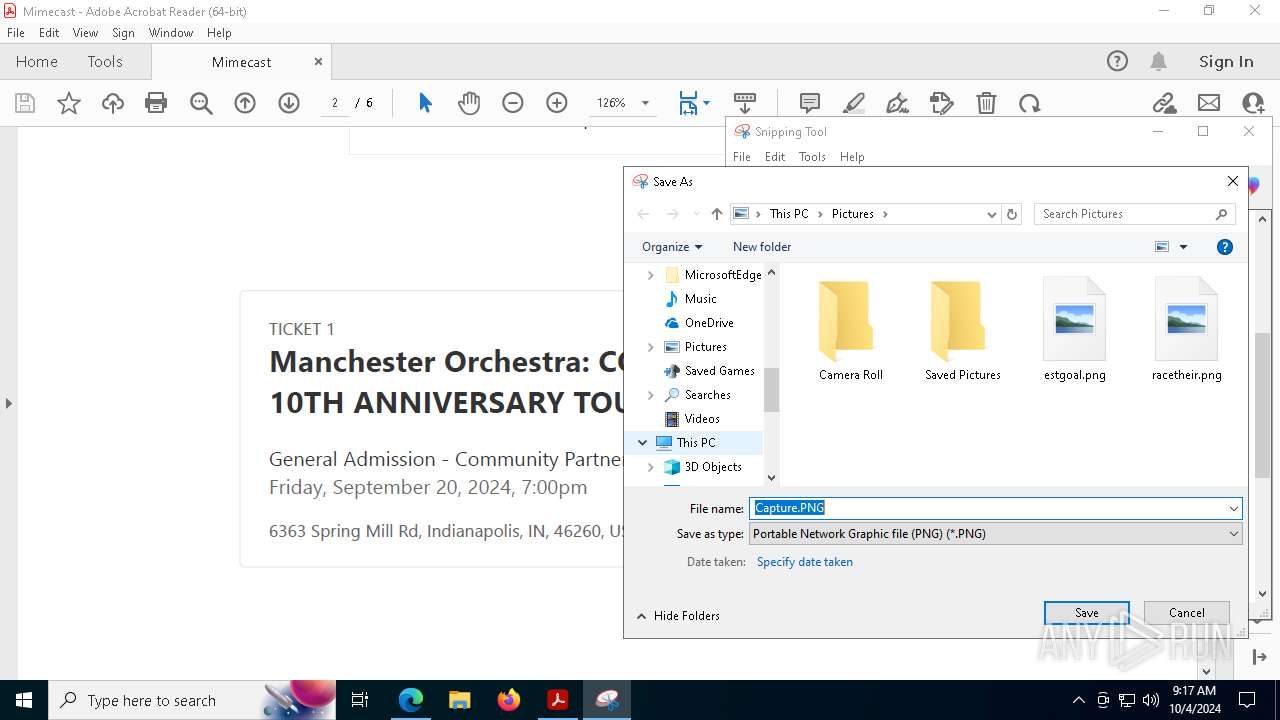Click the page number field
The height and width of the screenshot is (720, 1280).
pyautogui.click(x=335, y=103)
